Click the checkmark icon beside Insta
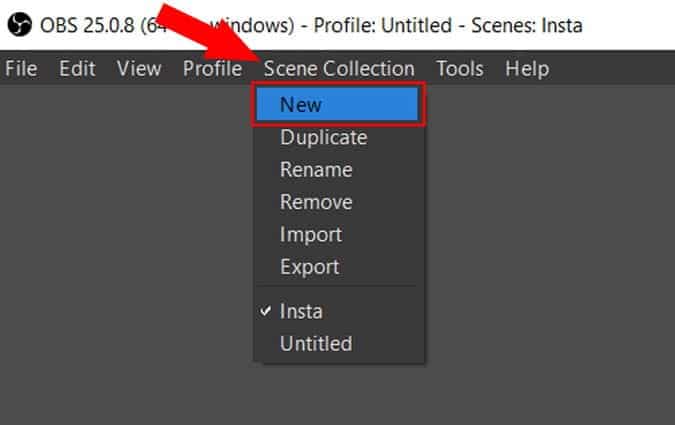This screenshot has width=675, height=425. pyautogui.click(x=266, y=310)
